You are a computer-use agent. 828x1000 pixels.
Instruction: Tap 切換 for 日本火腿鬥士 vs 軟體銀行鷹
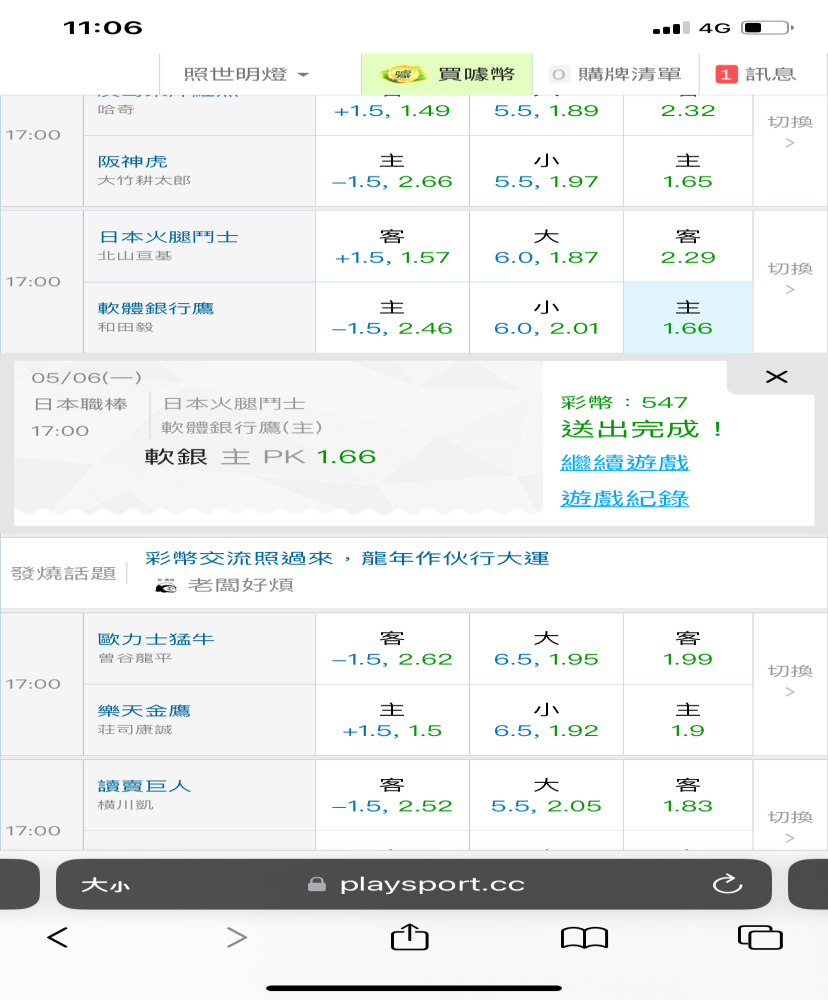790,279
